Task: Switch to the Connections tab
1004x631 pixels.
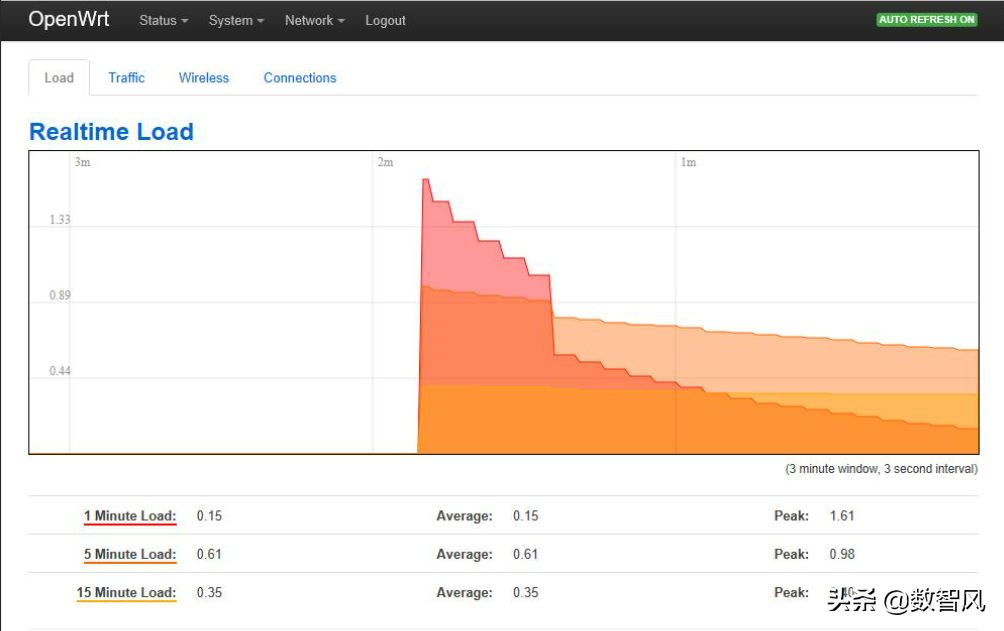Action: pos(300,78)
